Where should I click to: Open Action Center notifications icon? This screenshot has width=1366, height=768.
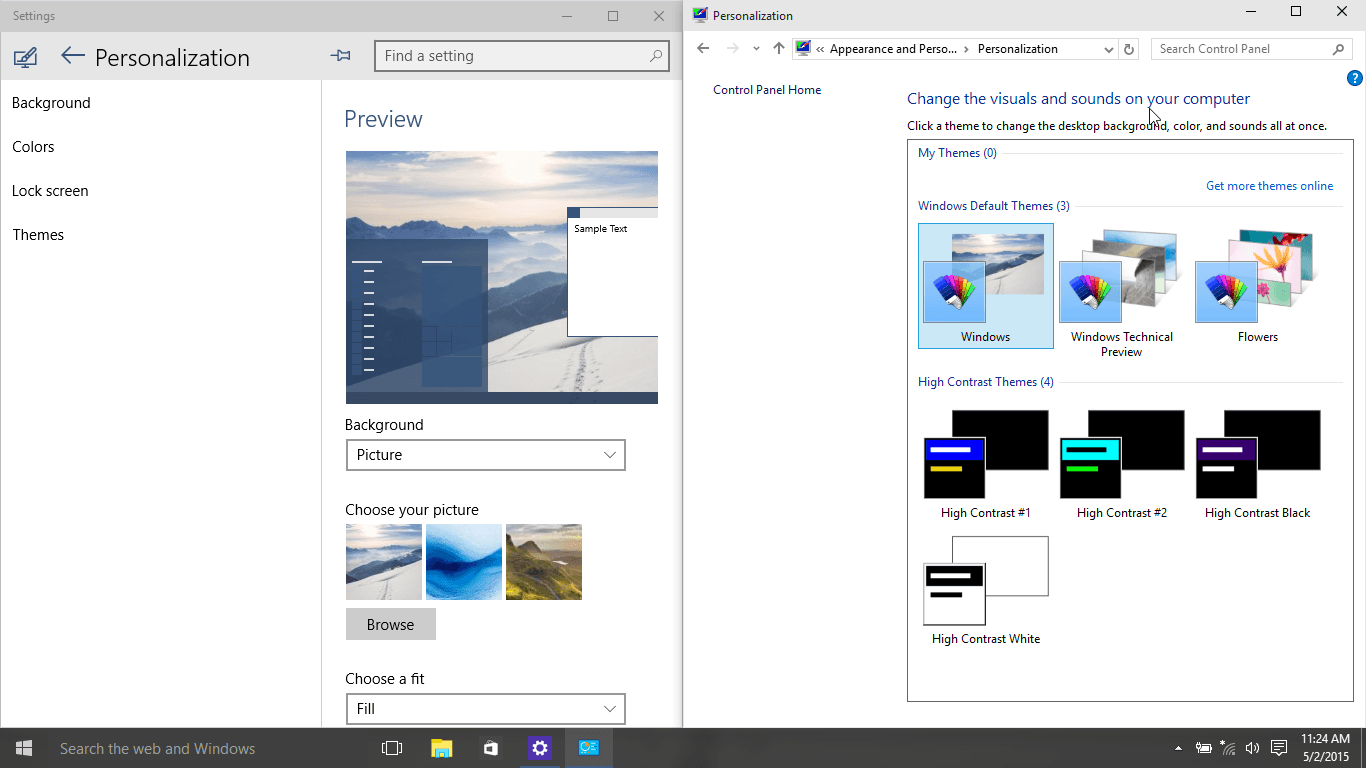click(1279, 748)
